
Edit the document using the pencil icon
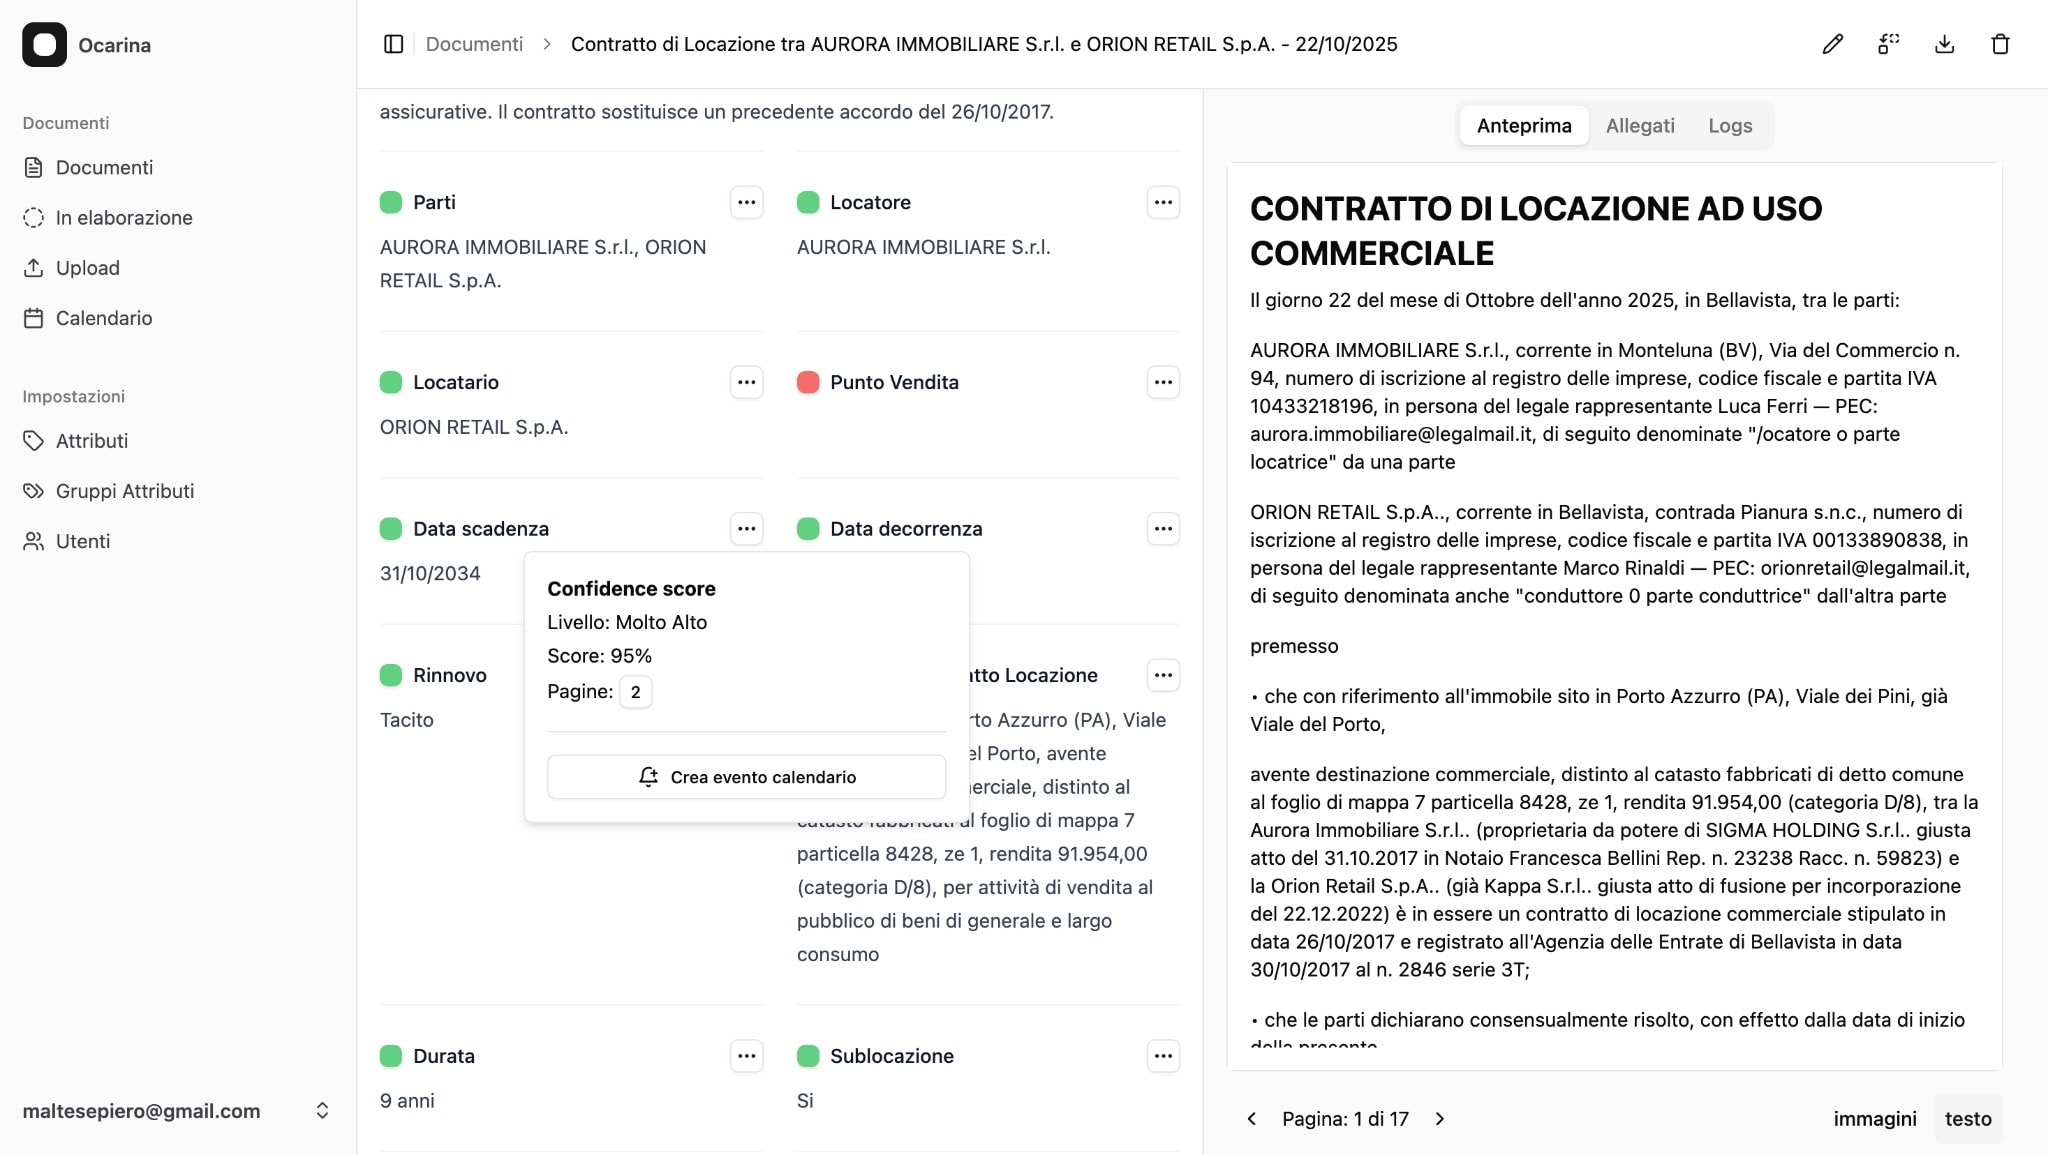(1833, 44)
